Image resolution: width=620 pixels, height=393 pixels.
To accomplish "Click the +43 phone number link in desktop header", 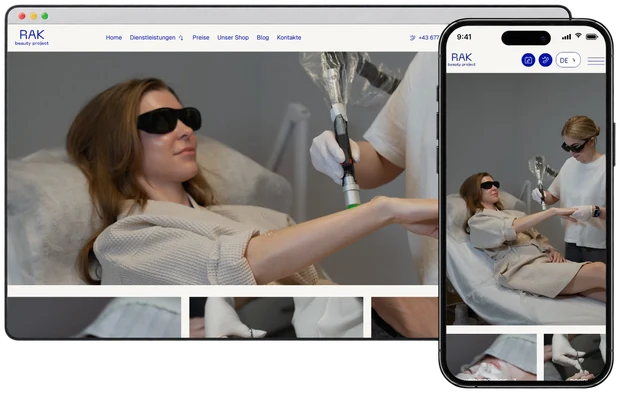I will 428,38.
